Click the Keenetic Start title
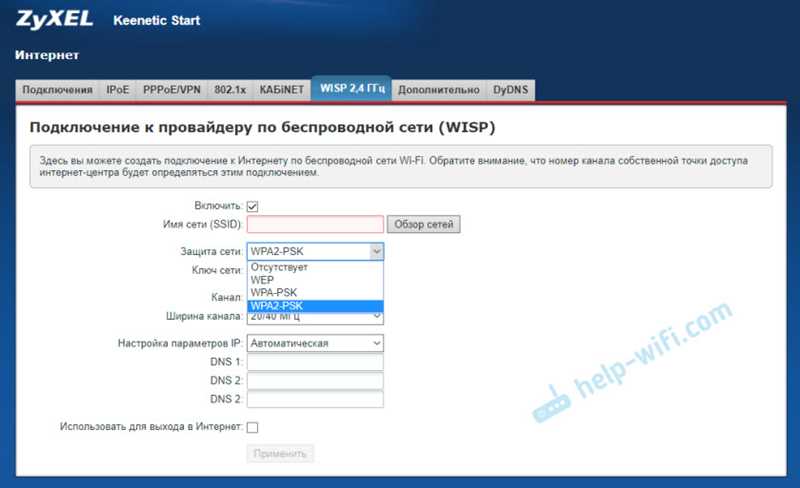The width and height of the screenshot is (800, 488). coord(157,20)
